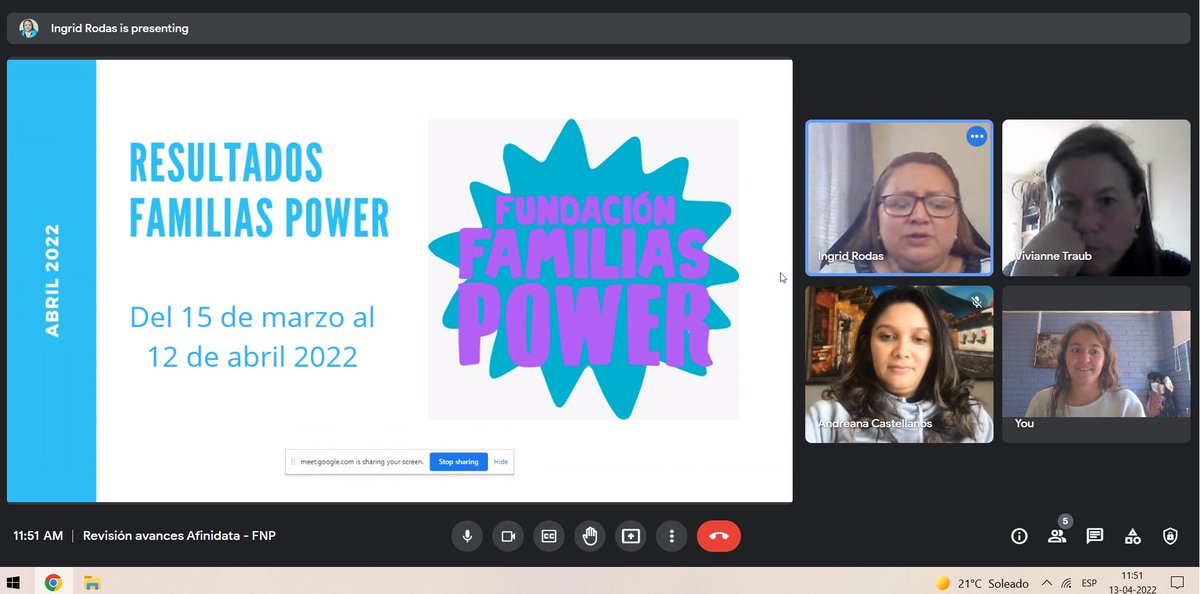Open File Explorer from the taskbar
This screenshot has height=594, width=1200.
(x=91, y=582)
